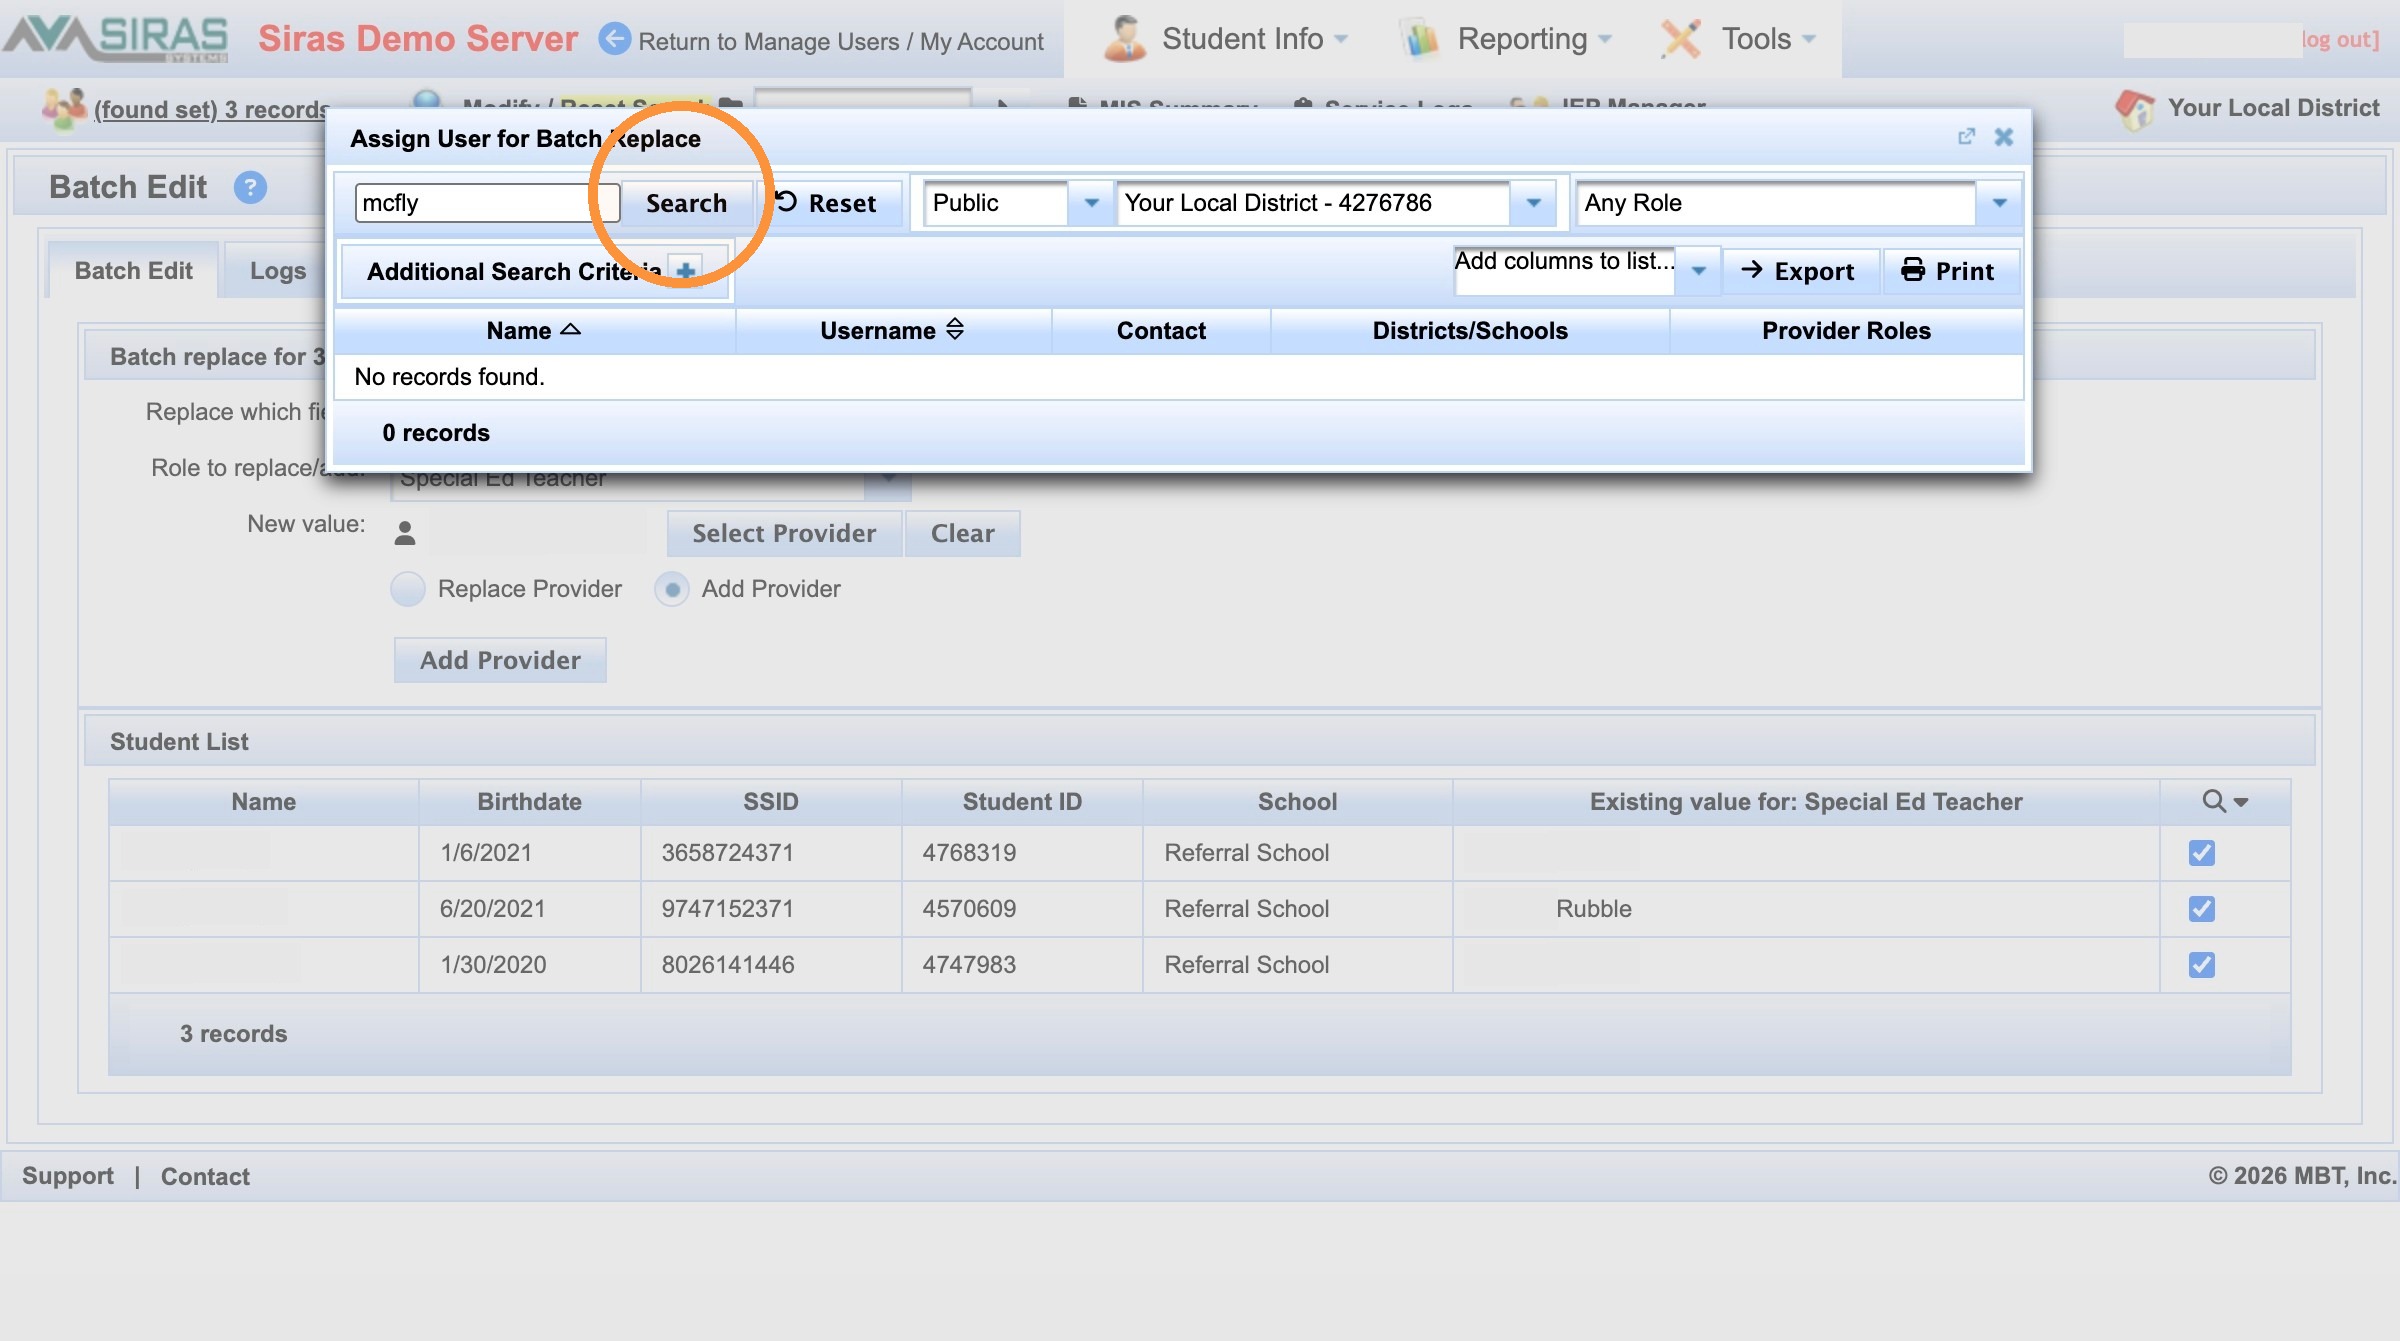Open Batch Edit help question icon
The image size is (2400, 1341).
pos(250,187)
